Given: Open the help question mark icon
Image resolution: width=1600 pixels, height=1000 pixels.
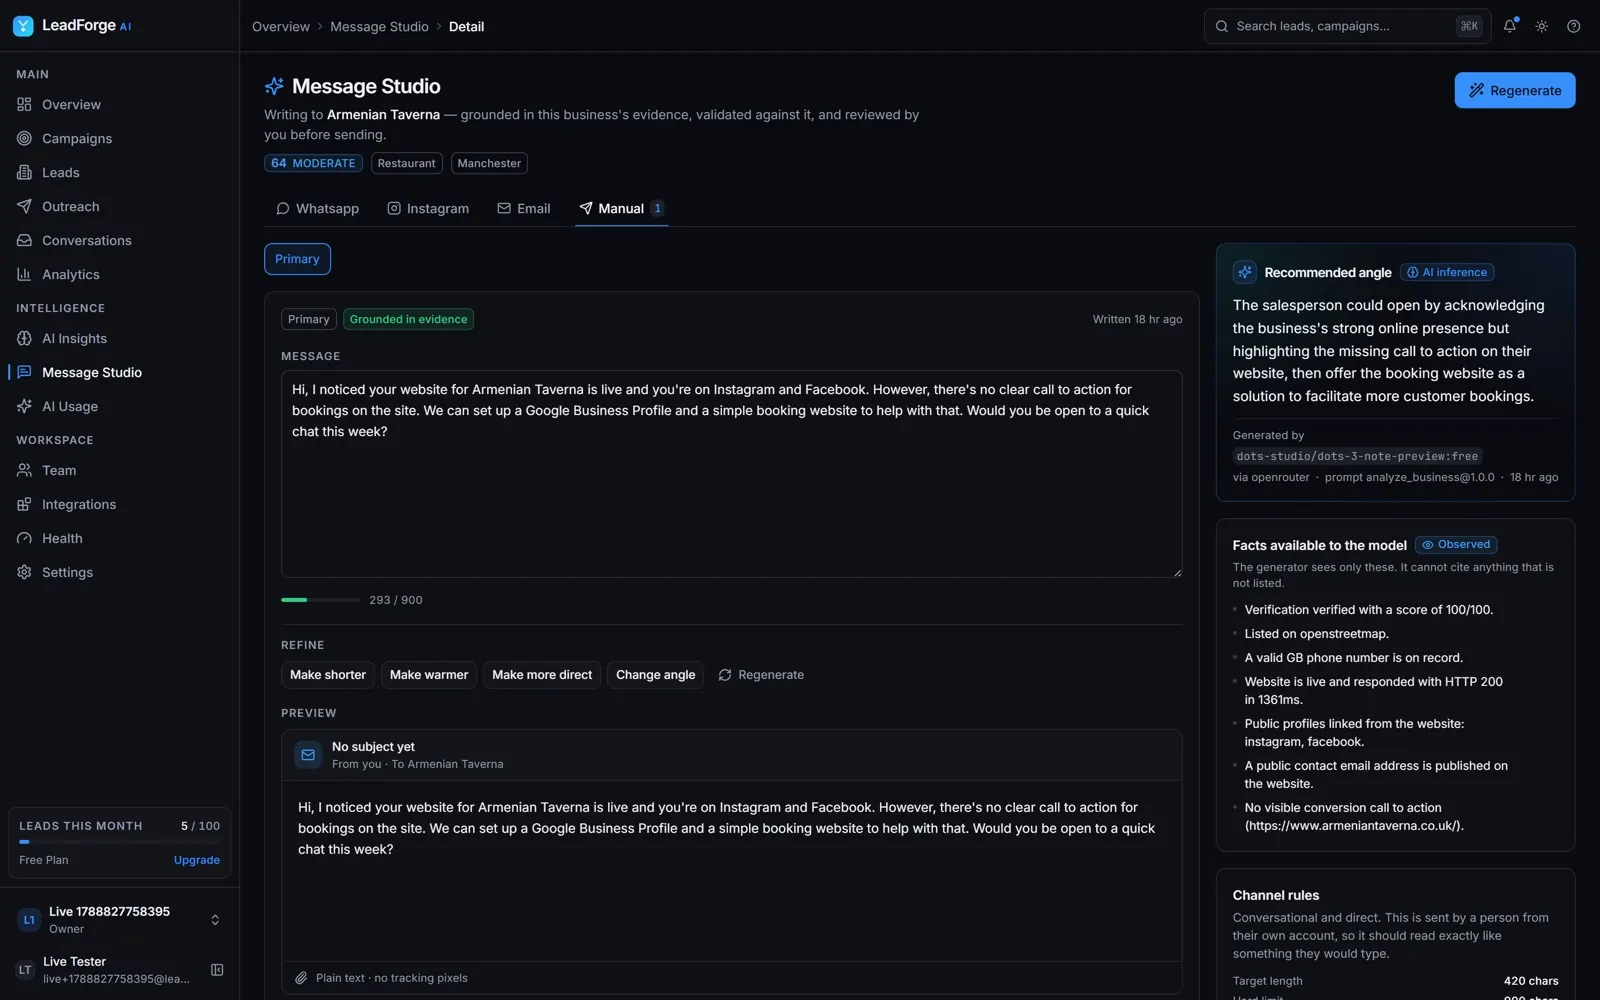Looking at the screenshot, I should click(x=1574, y=26).
